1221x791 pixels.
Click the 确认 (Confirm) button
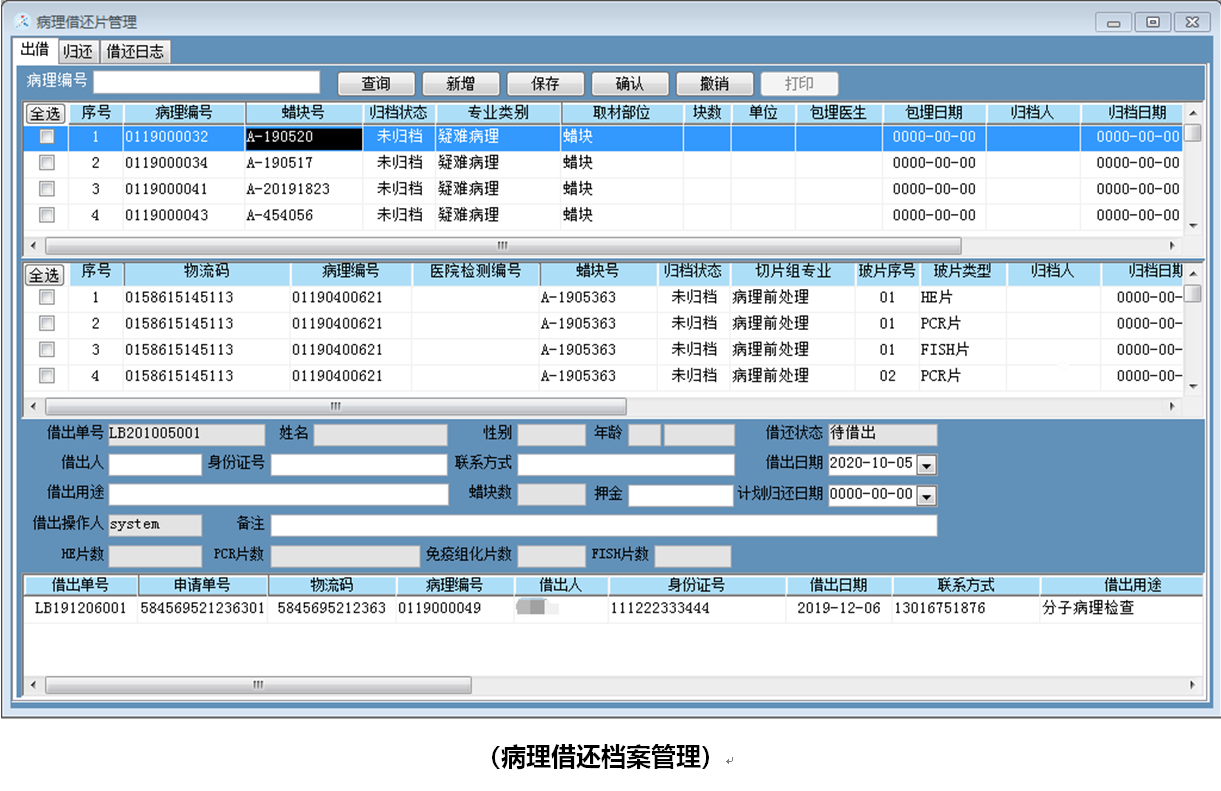pos(629,83)
